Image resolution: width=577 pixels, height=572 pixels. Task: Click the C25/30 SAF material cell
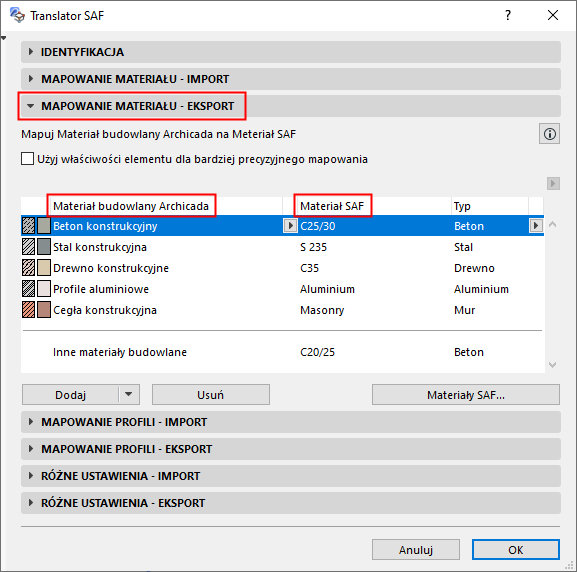click(x=318, y=226)
